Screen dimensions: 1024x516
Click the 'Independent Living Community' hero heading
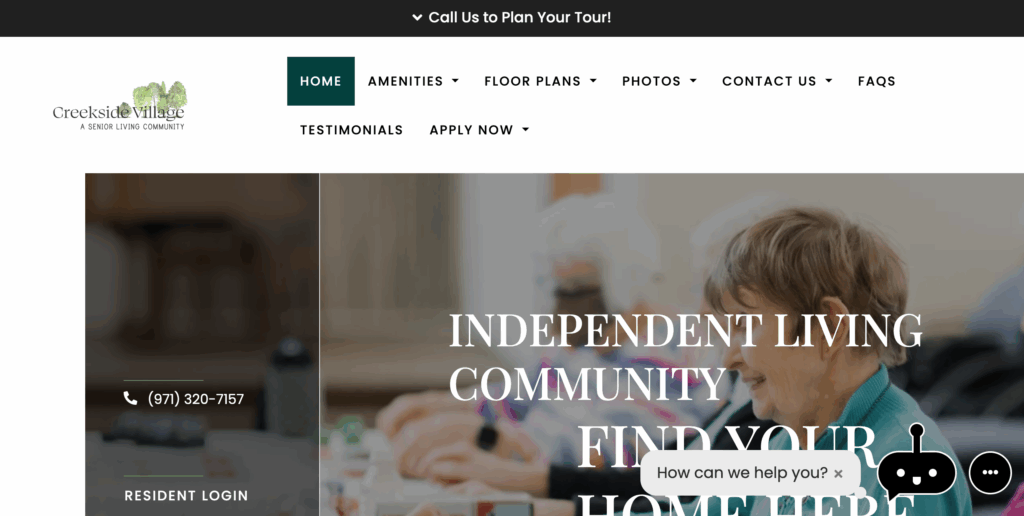coord(686,357)
